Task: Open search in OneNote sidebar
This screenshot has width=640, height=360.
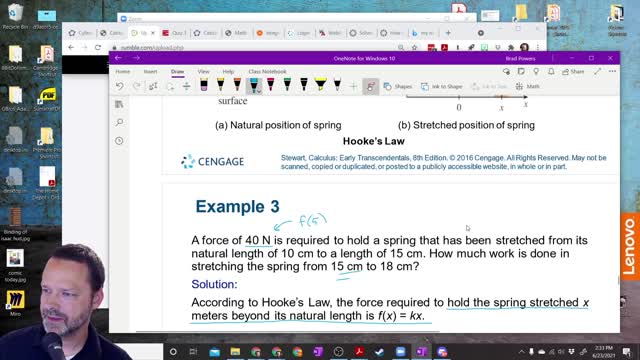Action: 119,122
